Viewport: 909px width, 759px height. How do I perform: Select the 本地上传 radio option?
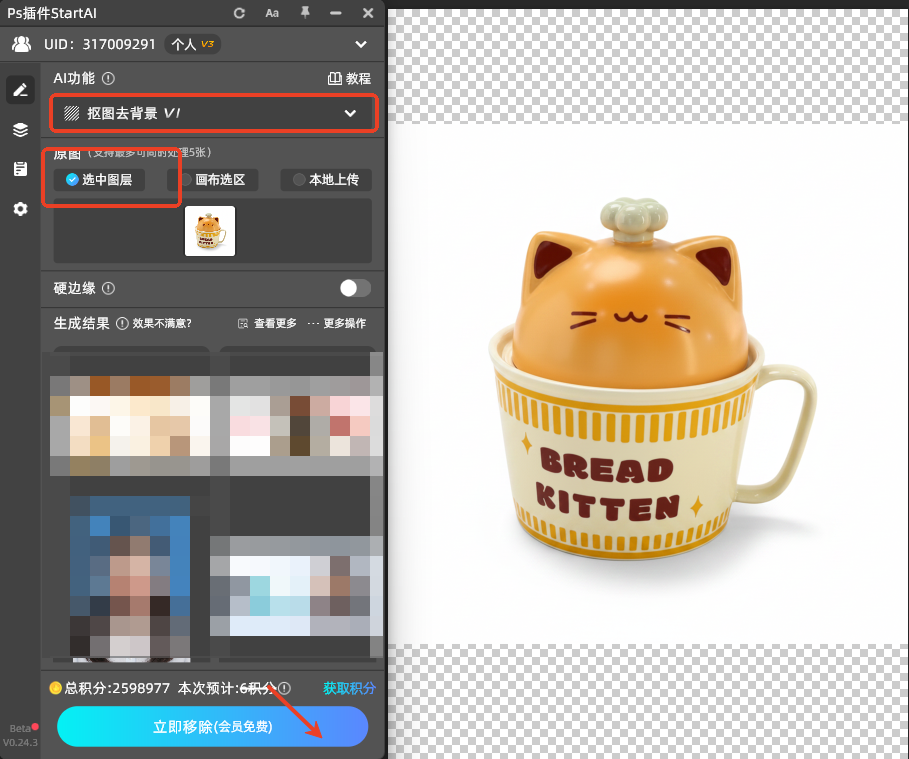click(x=326, y=180)
